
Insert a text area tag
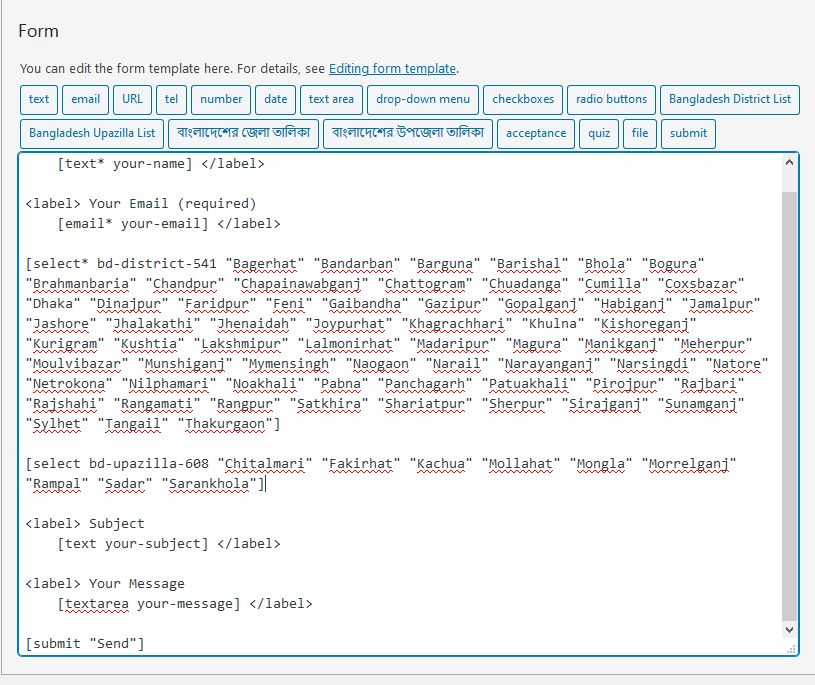(331, 99)
